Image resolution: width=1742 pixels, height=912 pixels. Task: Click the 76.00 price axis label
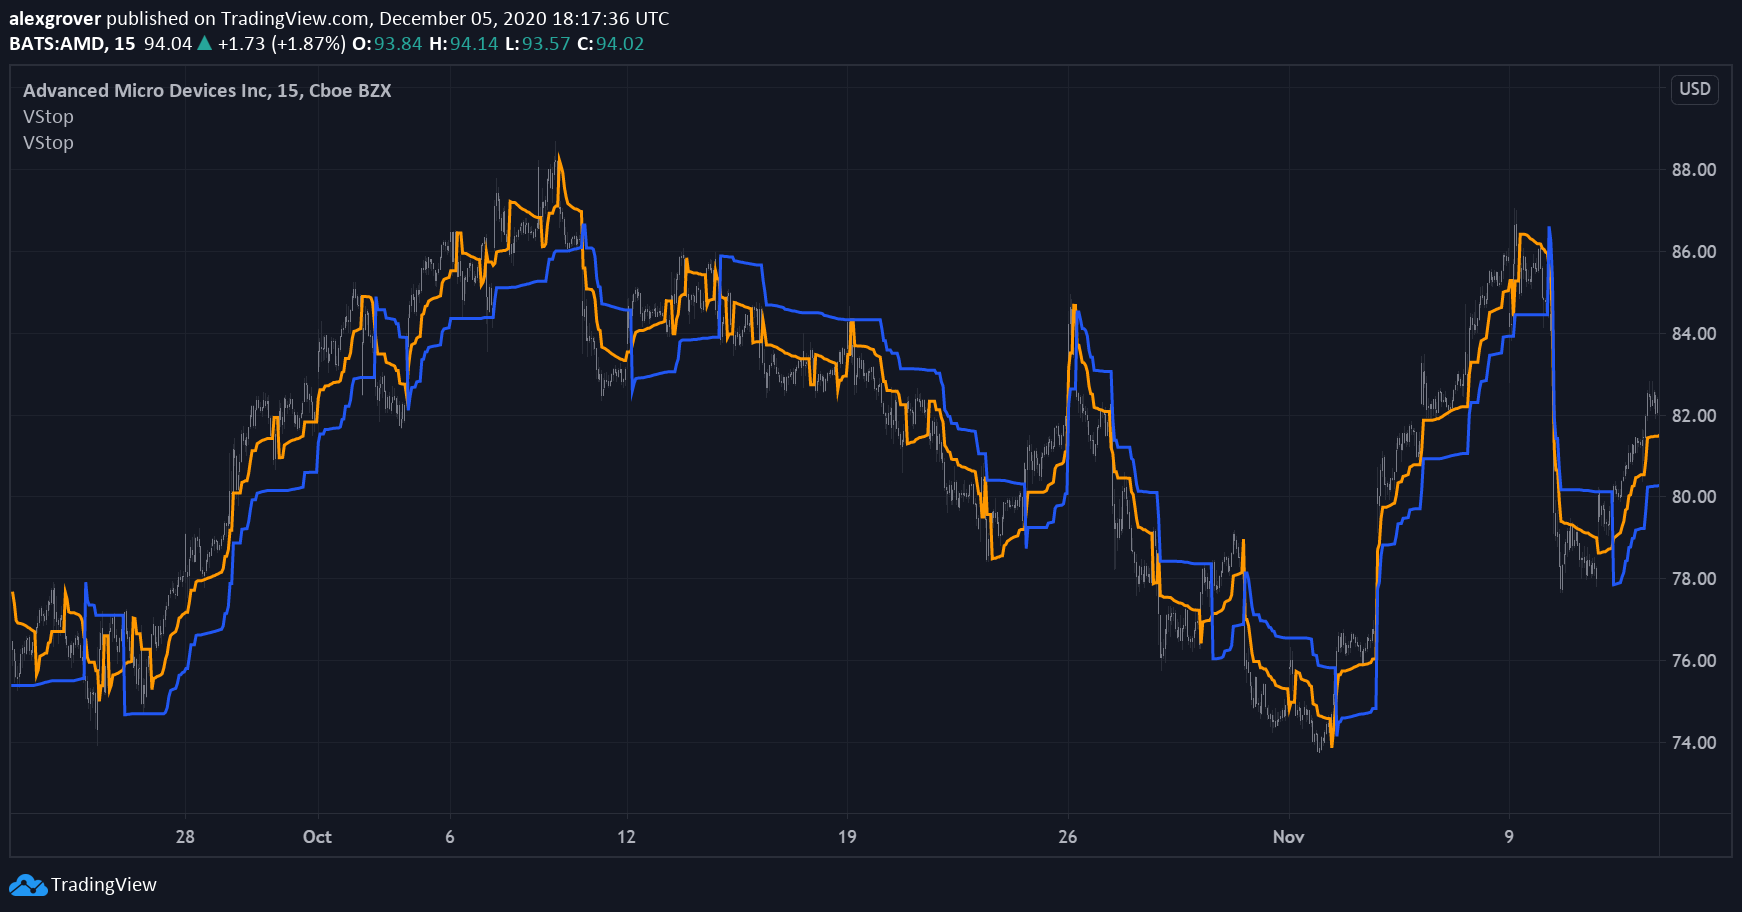pos(1694,661)
